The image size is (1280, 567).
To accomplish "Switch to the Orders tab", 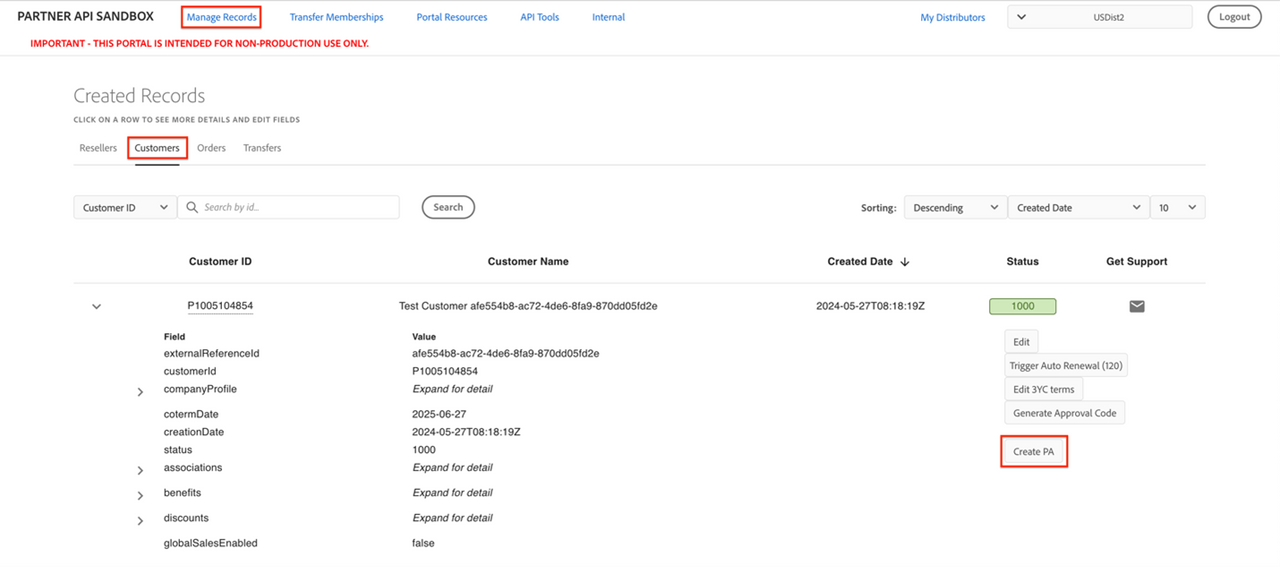I will (211, 148).
